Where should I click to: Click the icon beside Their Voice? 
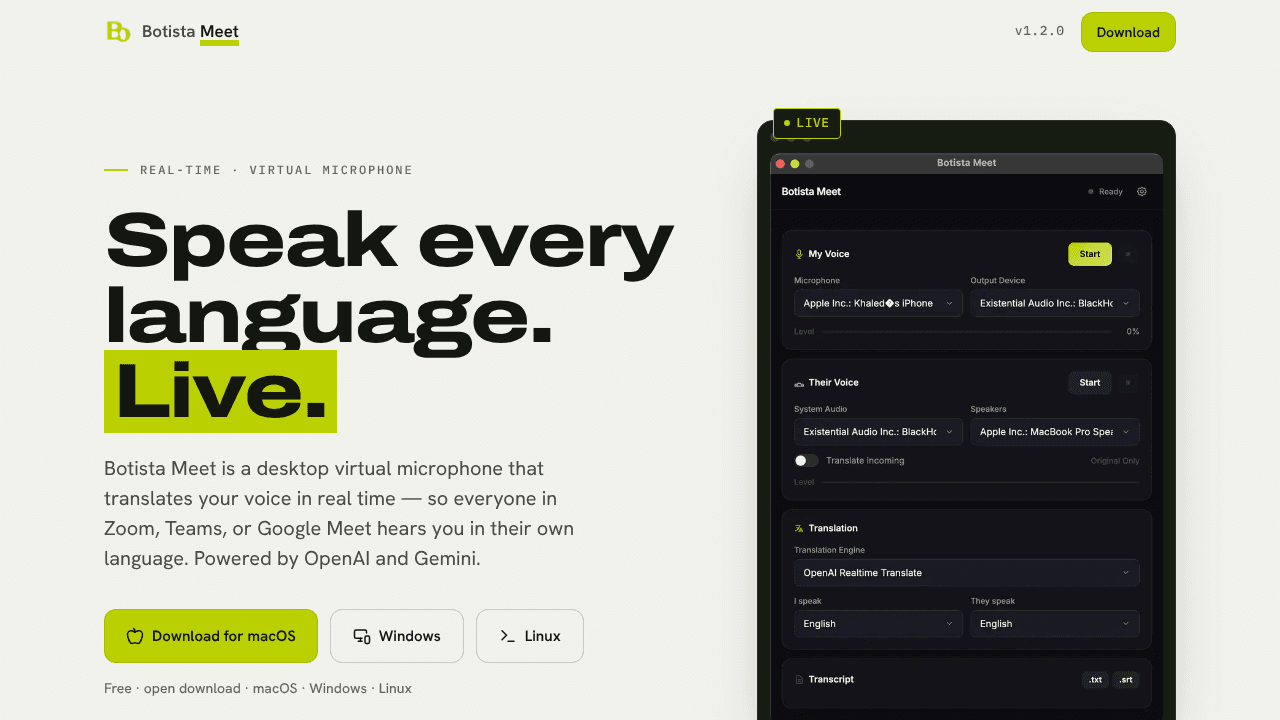[x=799, y=383]
